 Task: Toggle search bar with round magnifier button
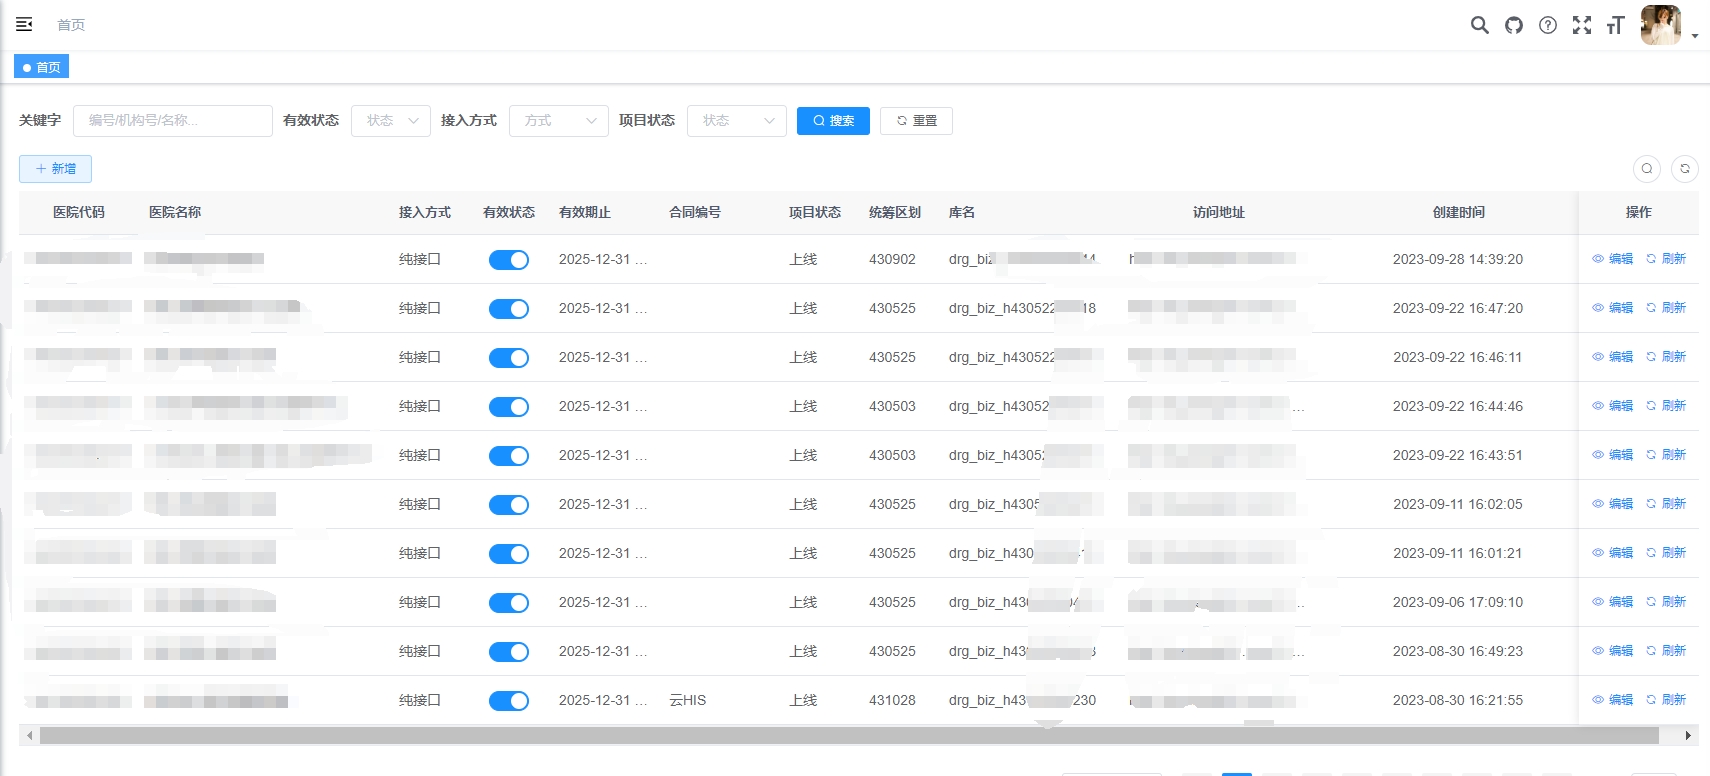click(1647, 169)
